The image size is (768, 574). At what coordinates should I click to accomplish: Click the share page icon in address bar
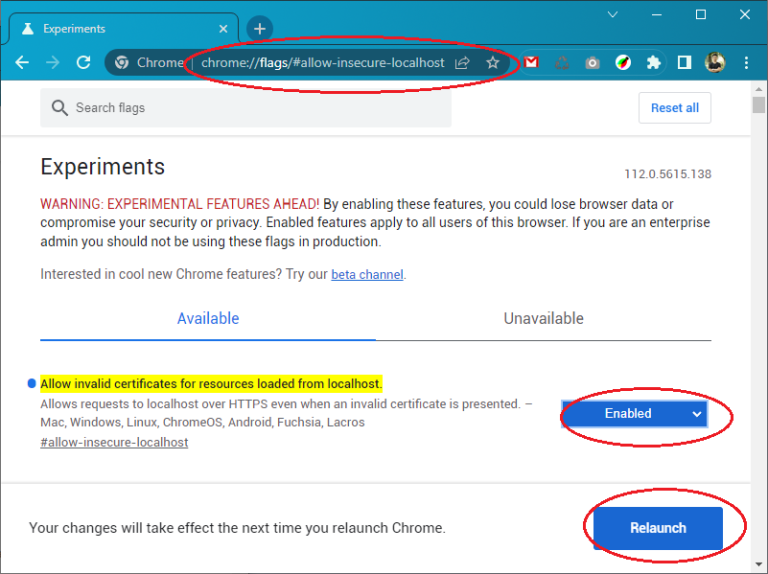[462, 62]
